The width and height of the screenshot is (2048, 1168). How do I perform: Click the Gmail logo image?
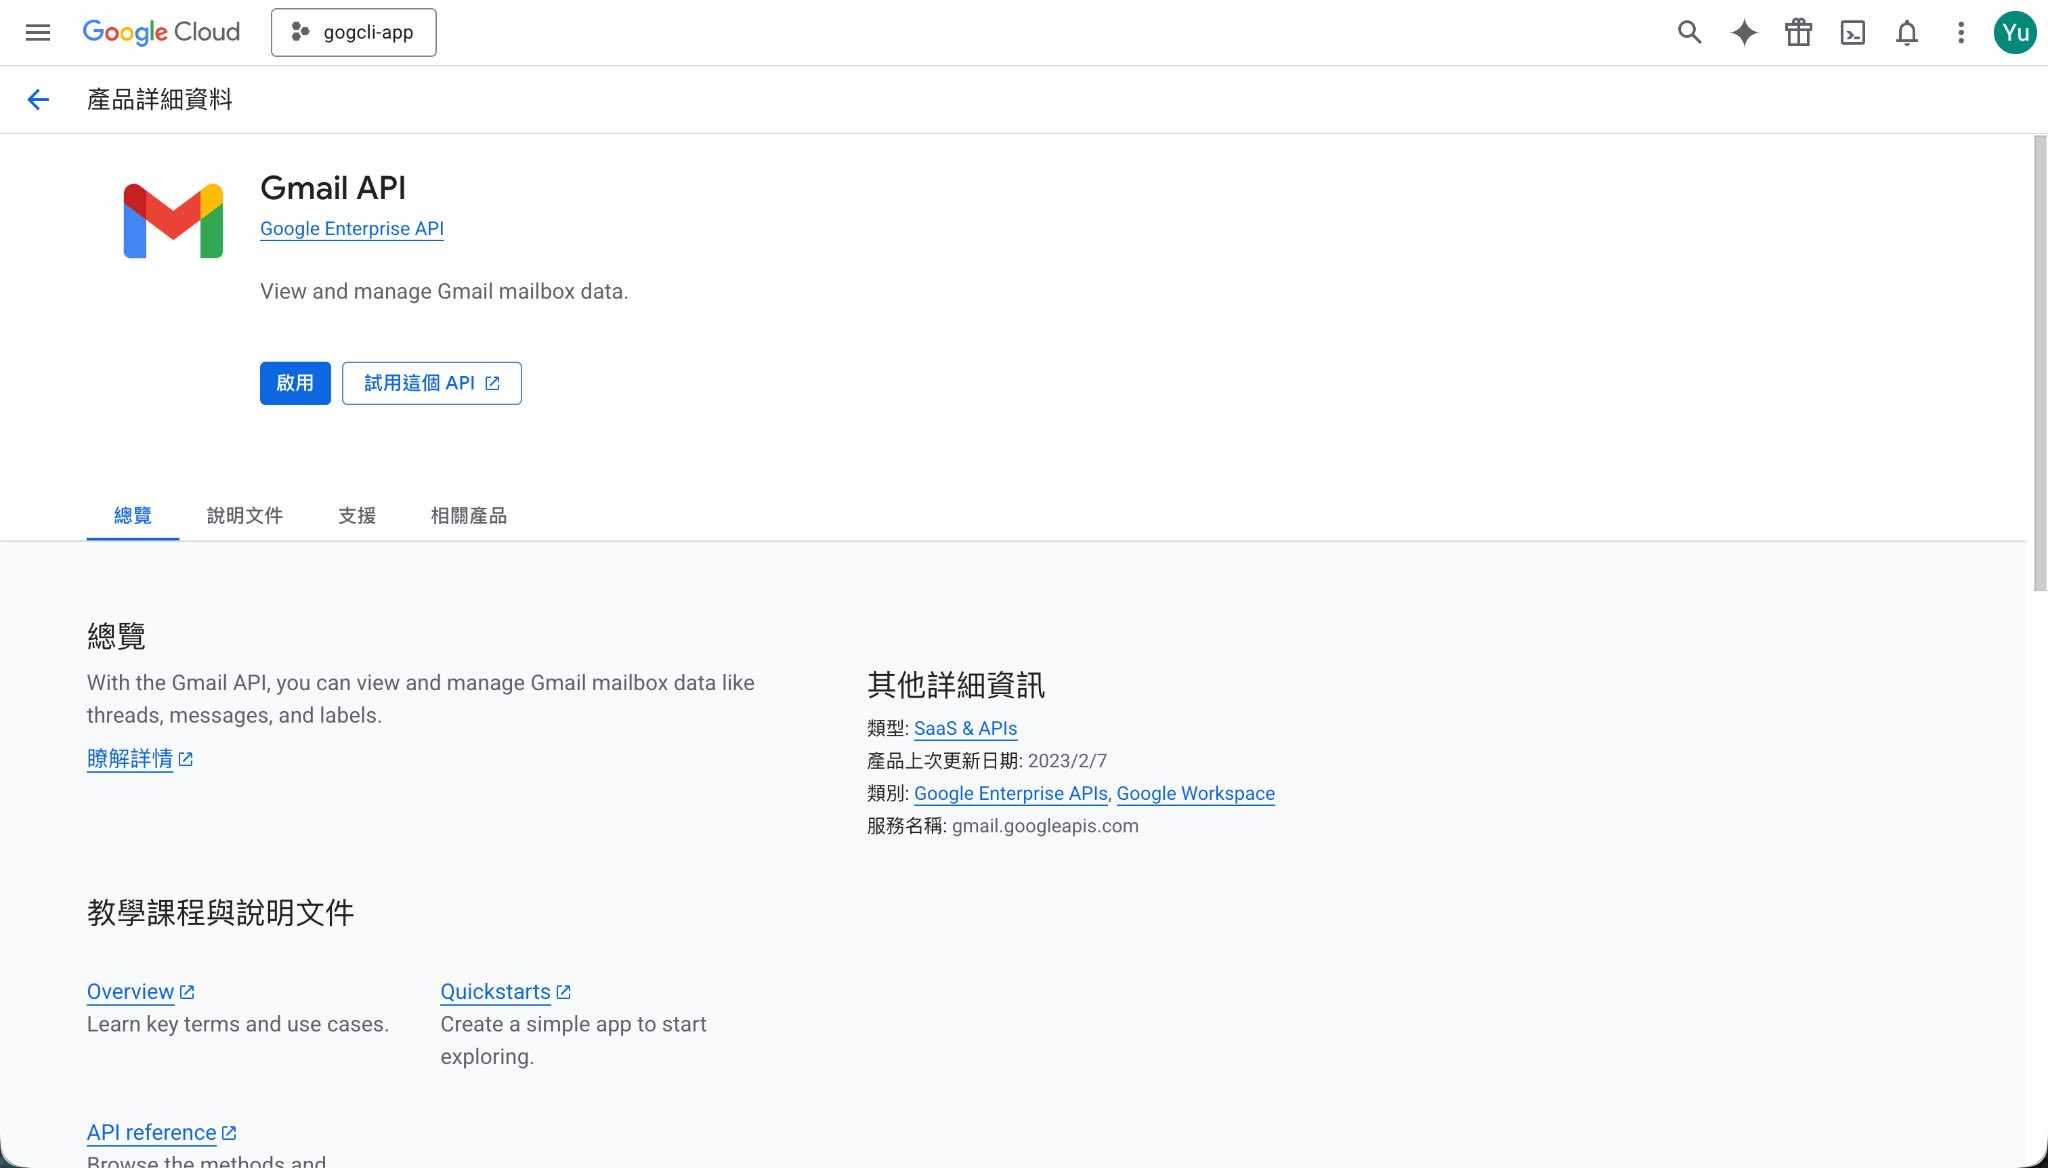(173, 221)
